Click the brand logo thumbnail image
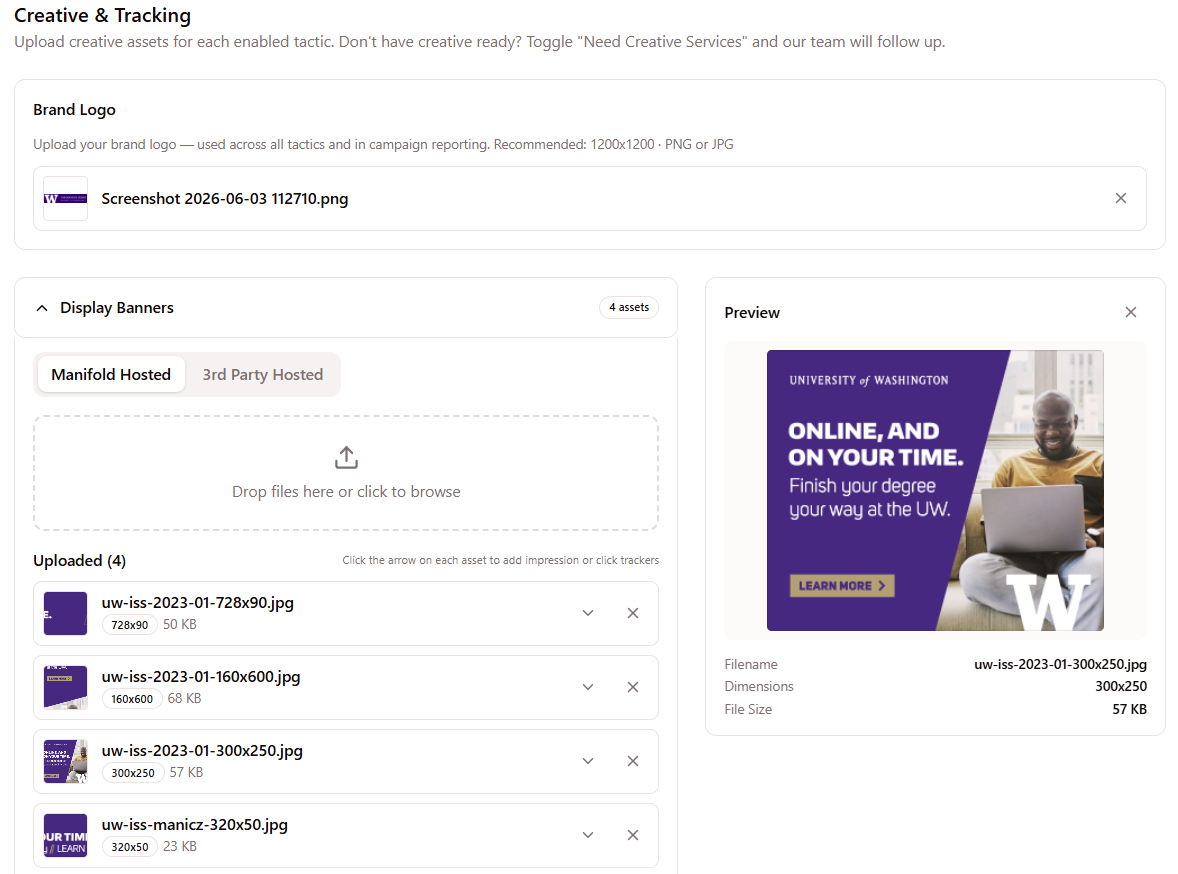This screenshot has height=874, width=1178. click(x=65, y=198)
